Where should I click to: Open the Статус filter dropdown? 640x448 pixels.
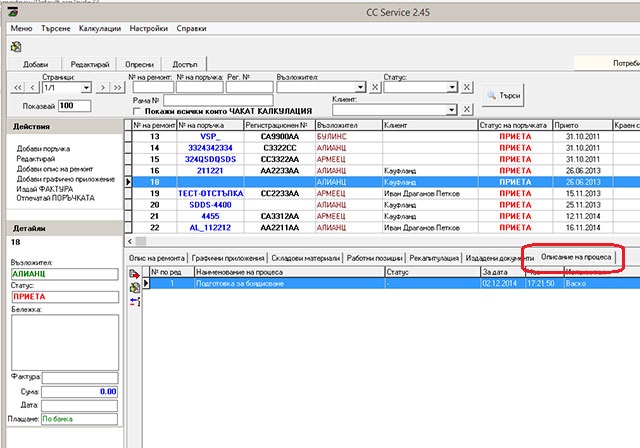451,87
